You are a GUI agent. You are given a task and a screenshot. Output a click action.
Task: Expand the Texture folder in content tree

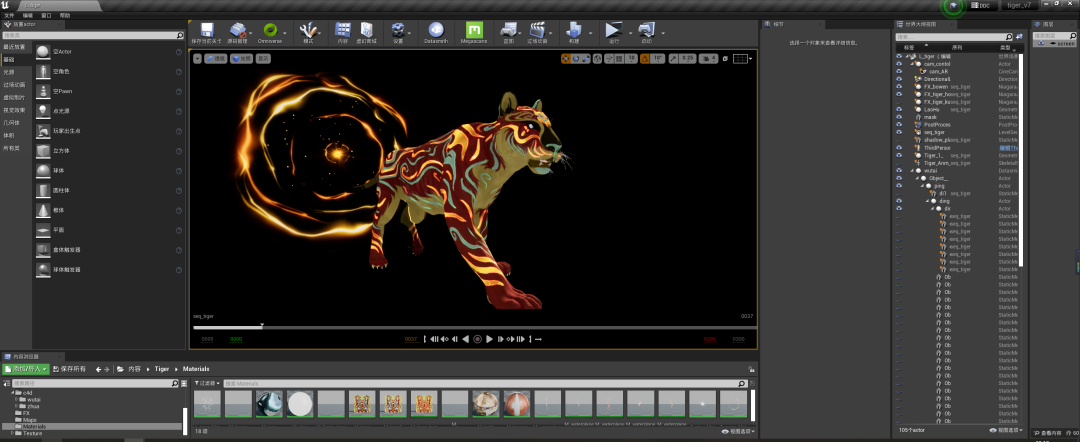(10, 433)
